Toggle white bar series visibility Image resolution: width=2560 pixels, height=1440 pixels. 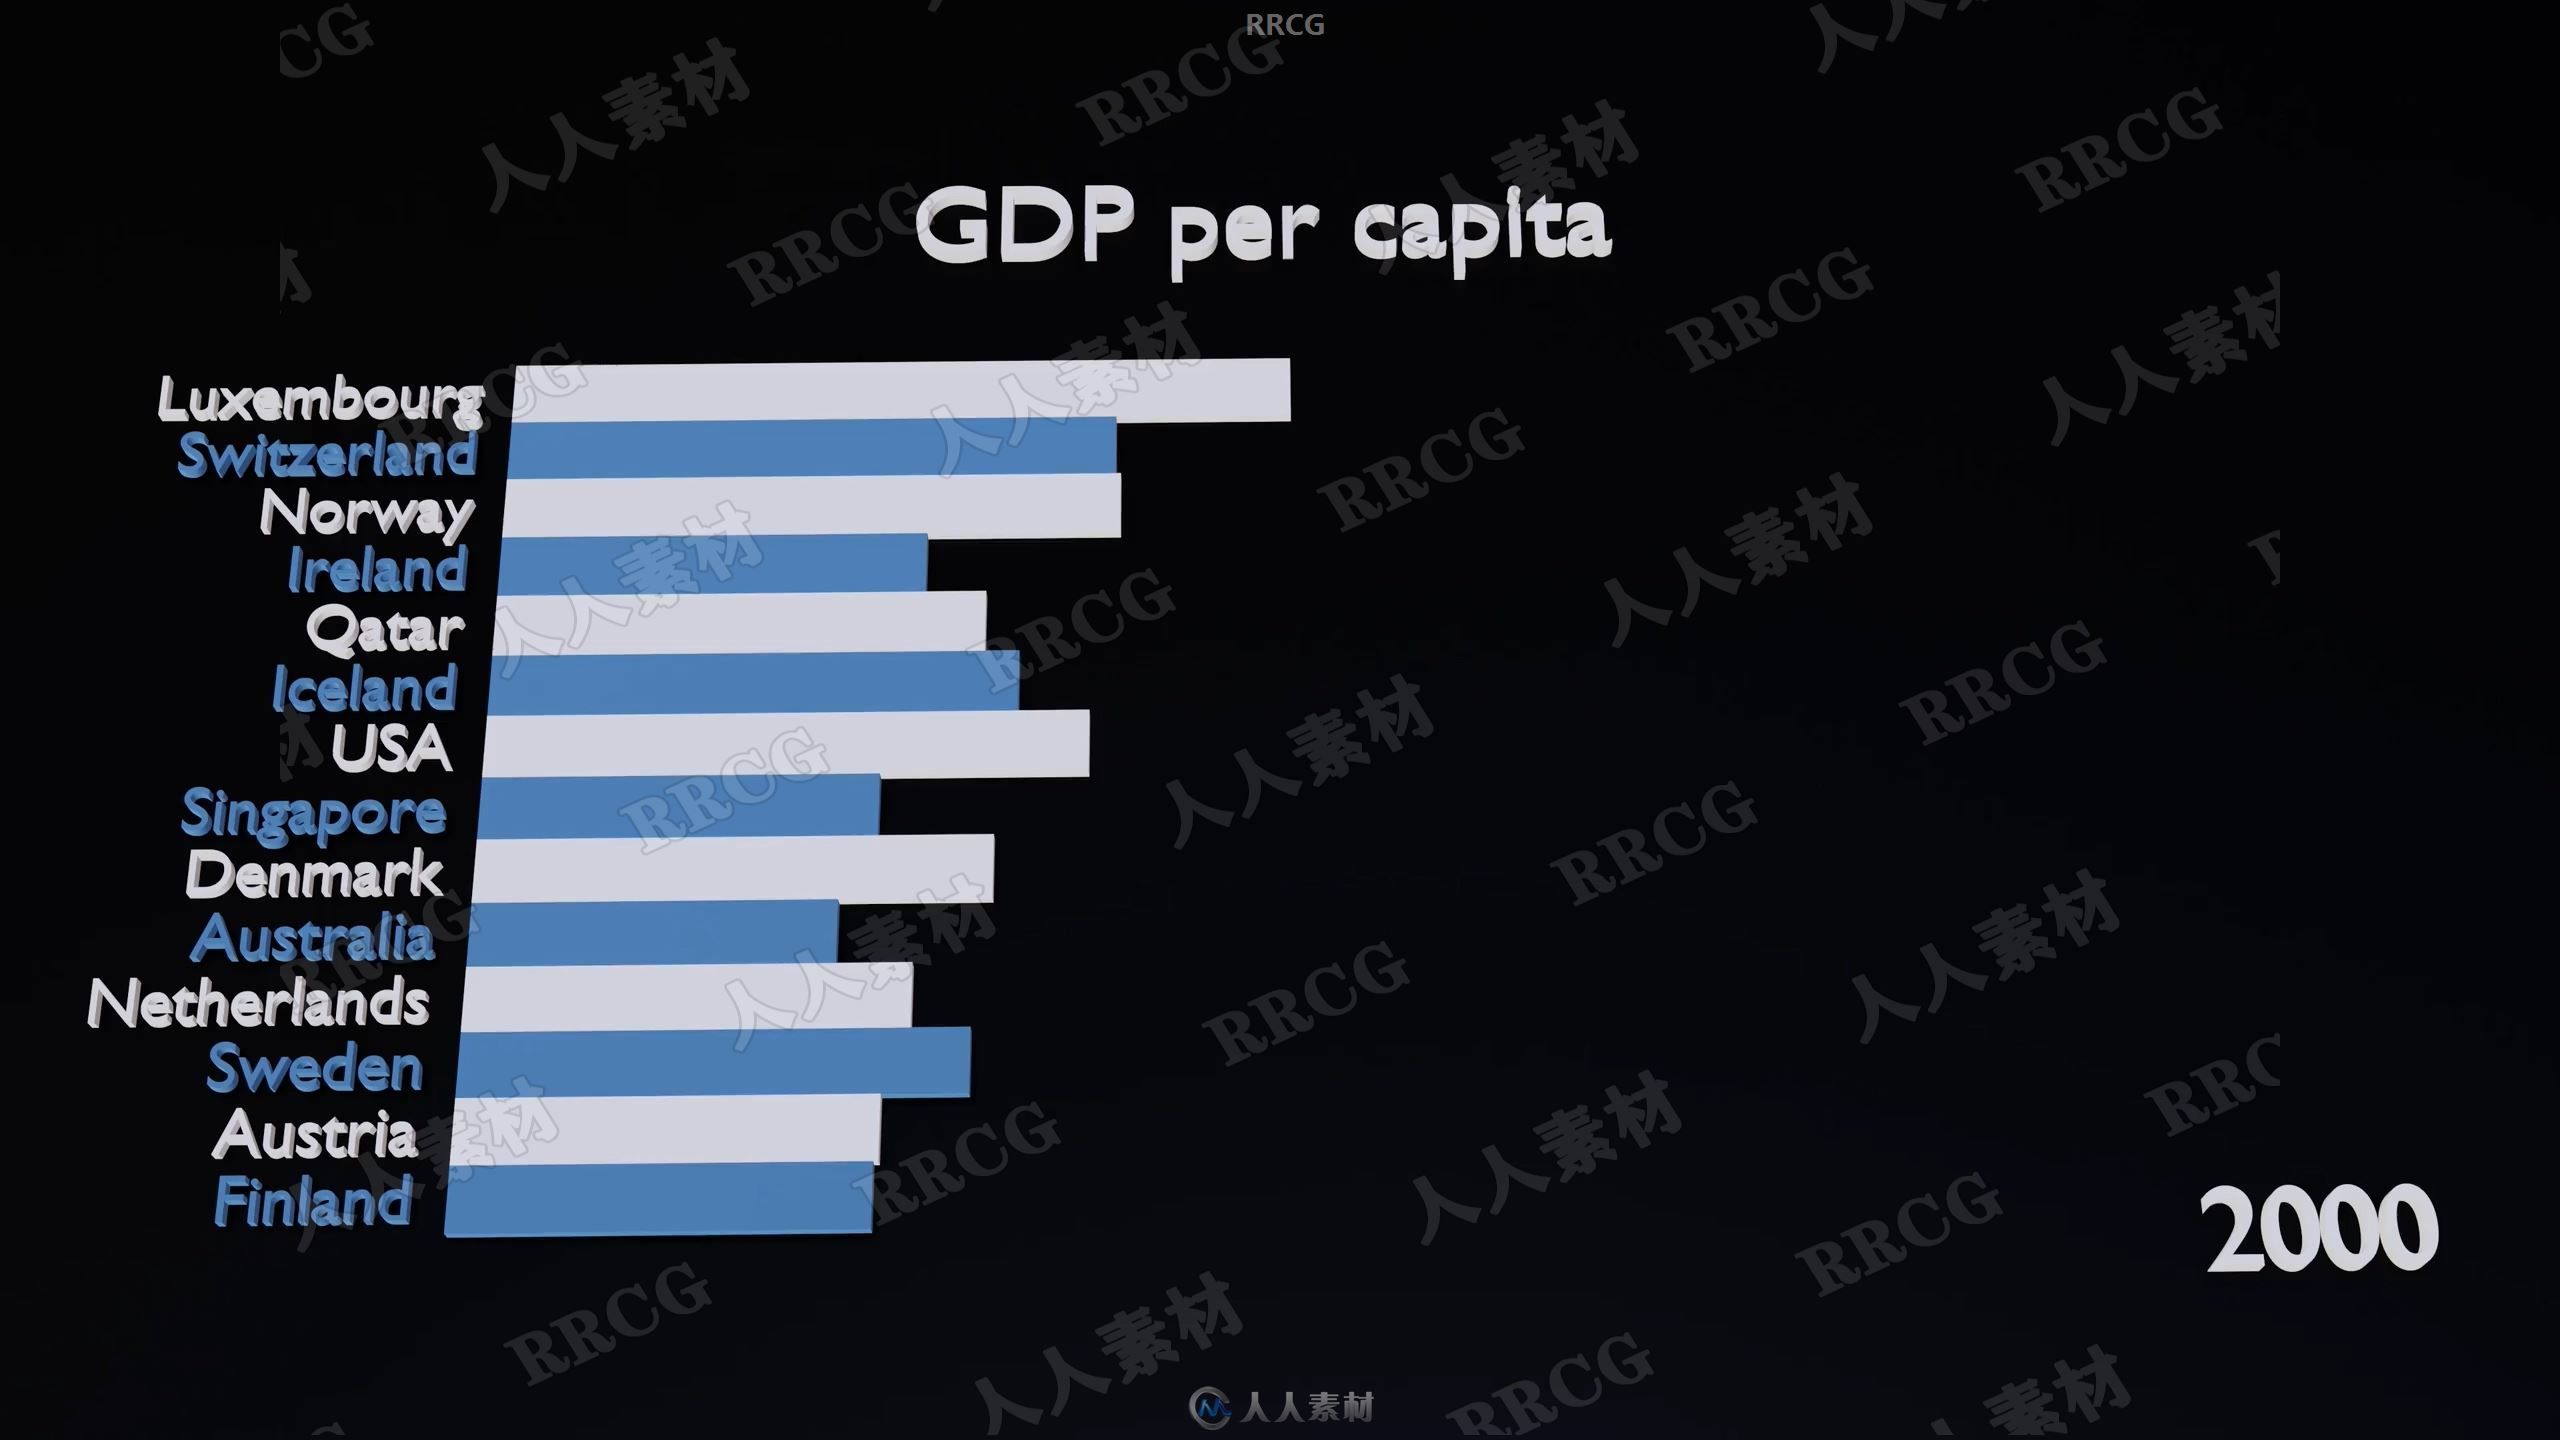(879, 389)
